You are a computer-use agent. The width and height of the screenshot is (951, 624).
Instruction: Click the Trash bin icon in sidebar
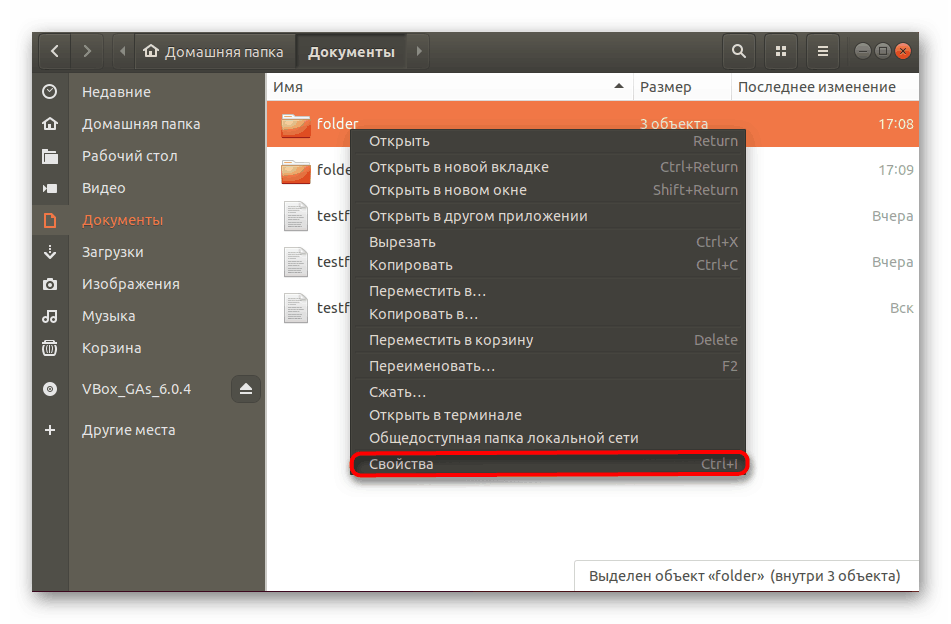point(50,348)
